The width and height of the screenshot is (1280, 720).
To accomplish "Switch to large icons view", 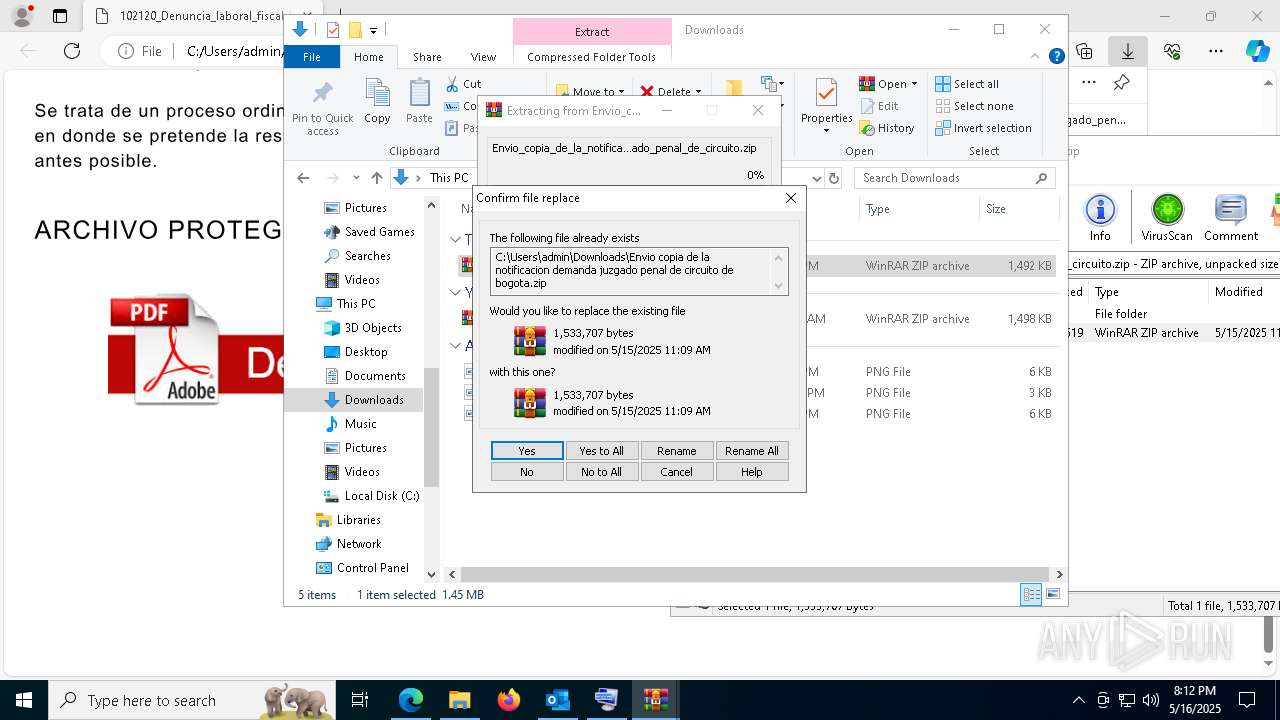I will pos(1053,595).
